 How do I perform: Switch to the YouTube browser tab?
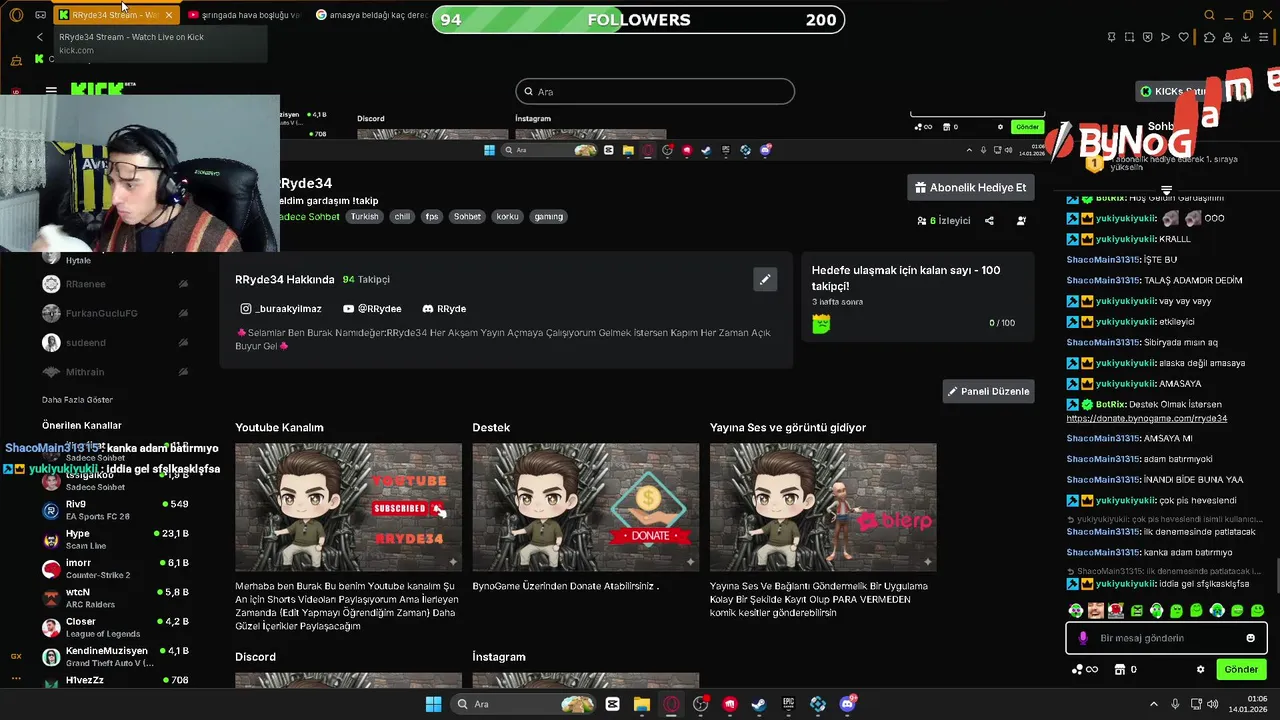click(x=244, y=15)
